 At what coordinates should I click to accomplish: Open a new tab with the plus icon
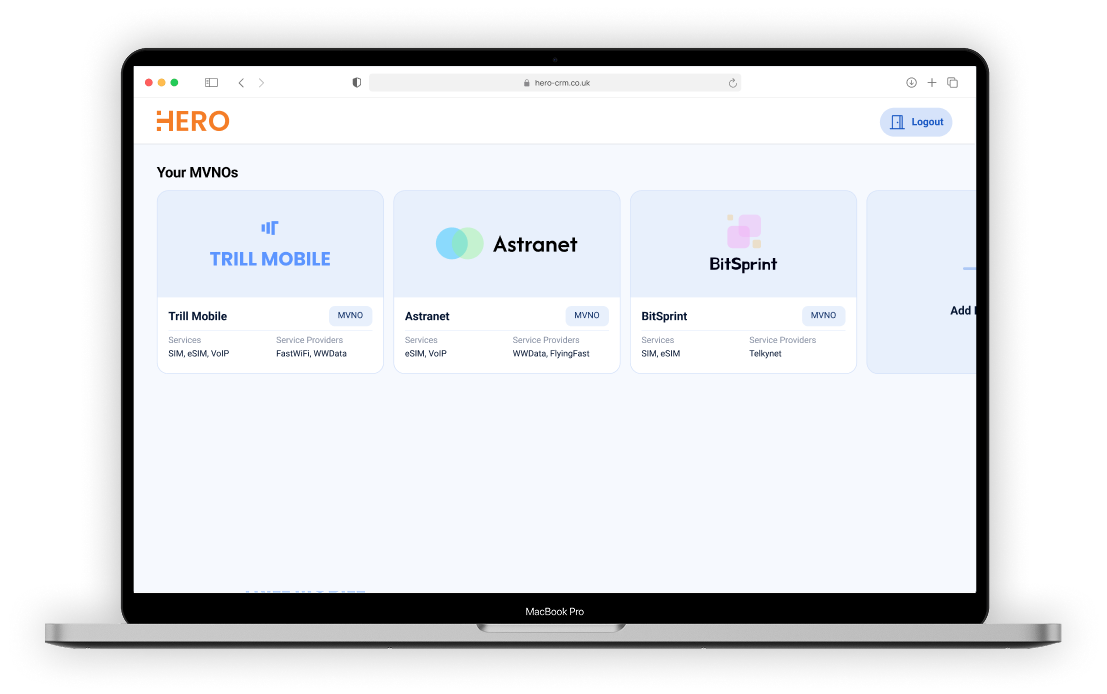point(932,83)
